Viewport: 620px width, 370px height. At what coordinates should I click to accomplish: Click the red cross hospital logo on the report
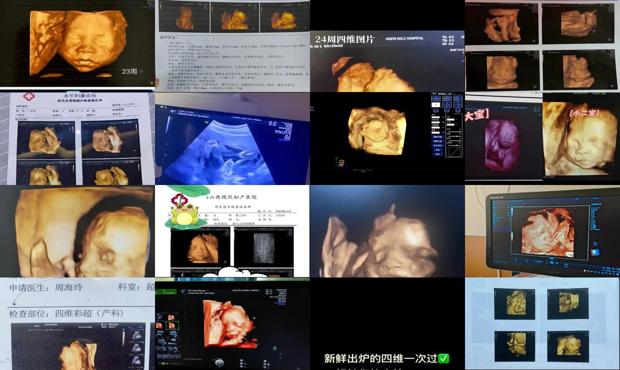coord(29,96)
